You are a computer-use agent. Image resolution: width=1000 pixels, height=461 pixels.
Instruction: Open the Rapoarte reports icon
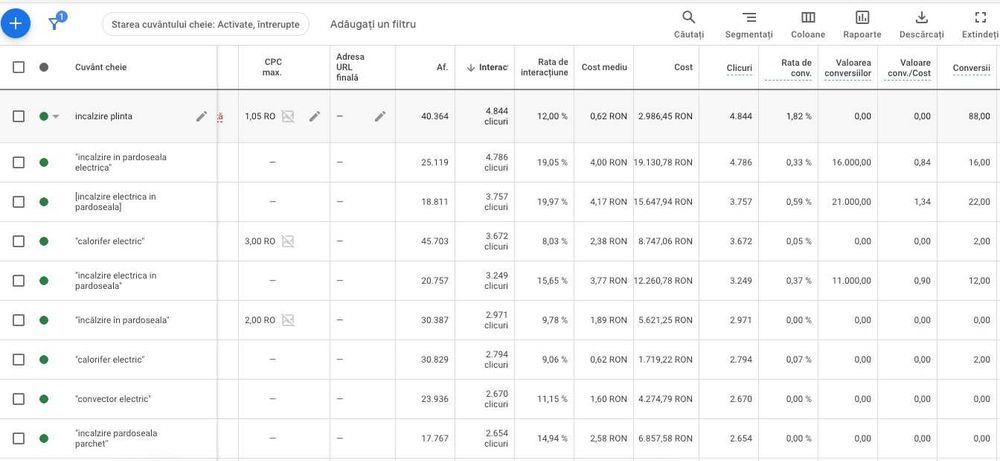point(862,24)
